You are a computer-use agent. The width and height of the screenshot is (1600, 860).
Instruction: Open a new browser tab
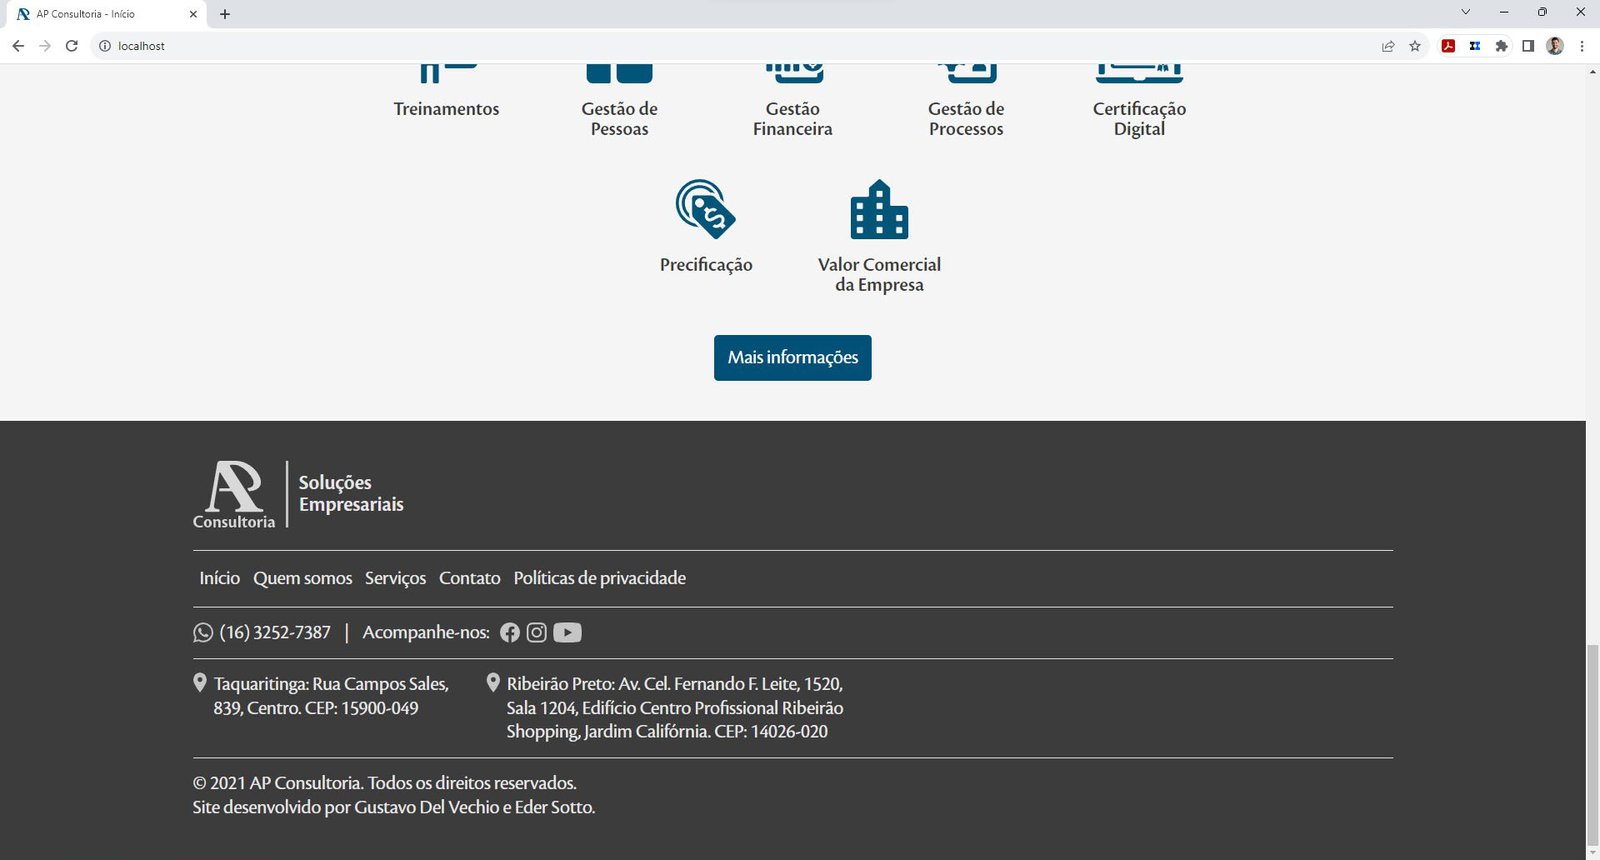coord(225,14)
